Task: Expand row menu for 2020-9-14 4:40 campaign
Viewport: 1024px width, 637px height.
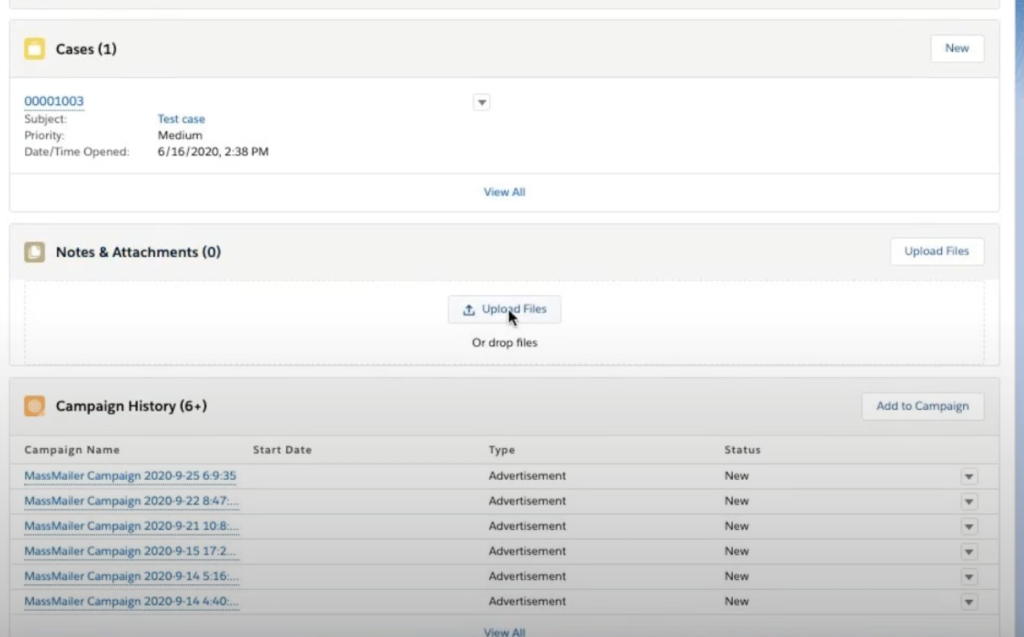Action: 969,602
